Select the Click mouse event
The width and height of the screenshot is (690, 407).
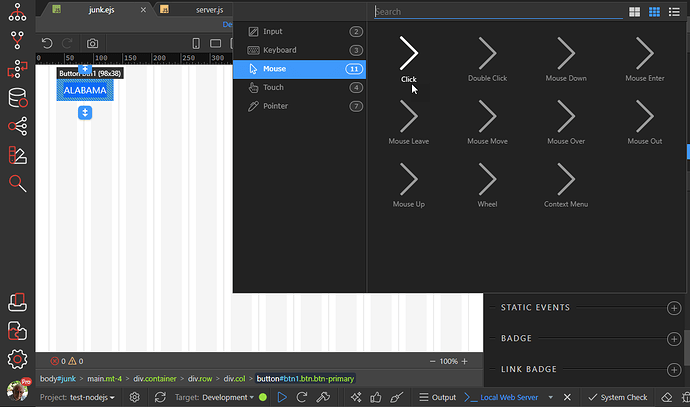408,60
